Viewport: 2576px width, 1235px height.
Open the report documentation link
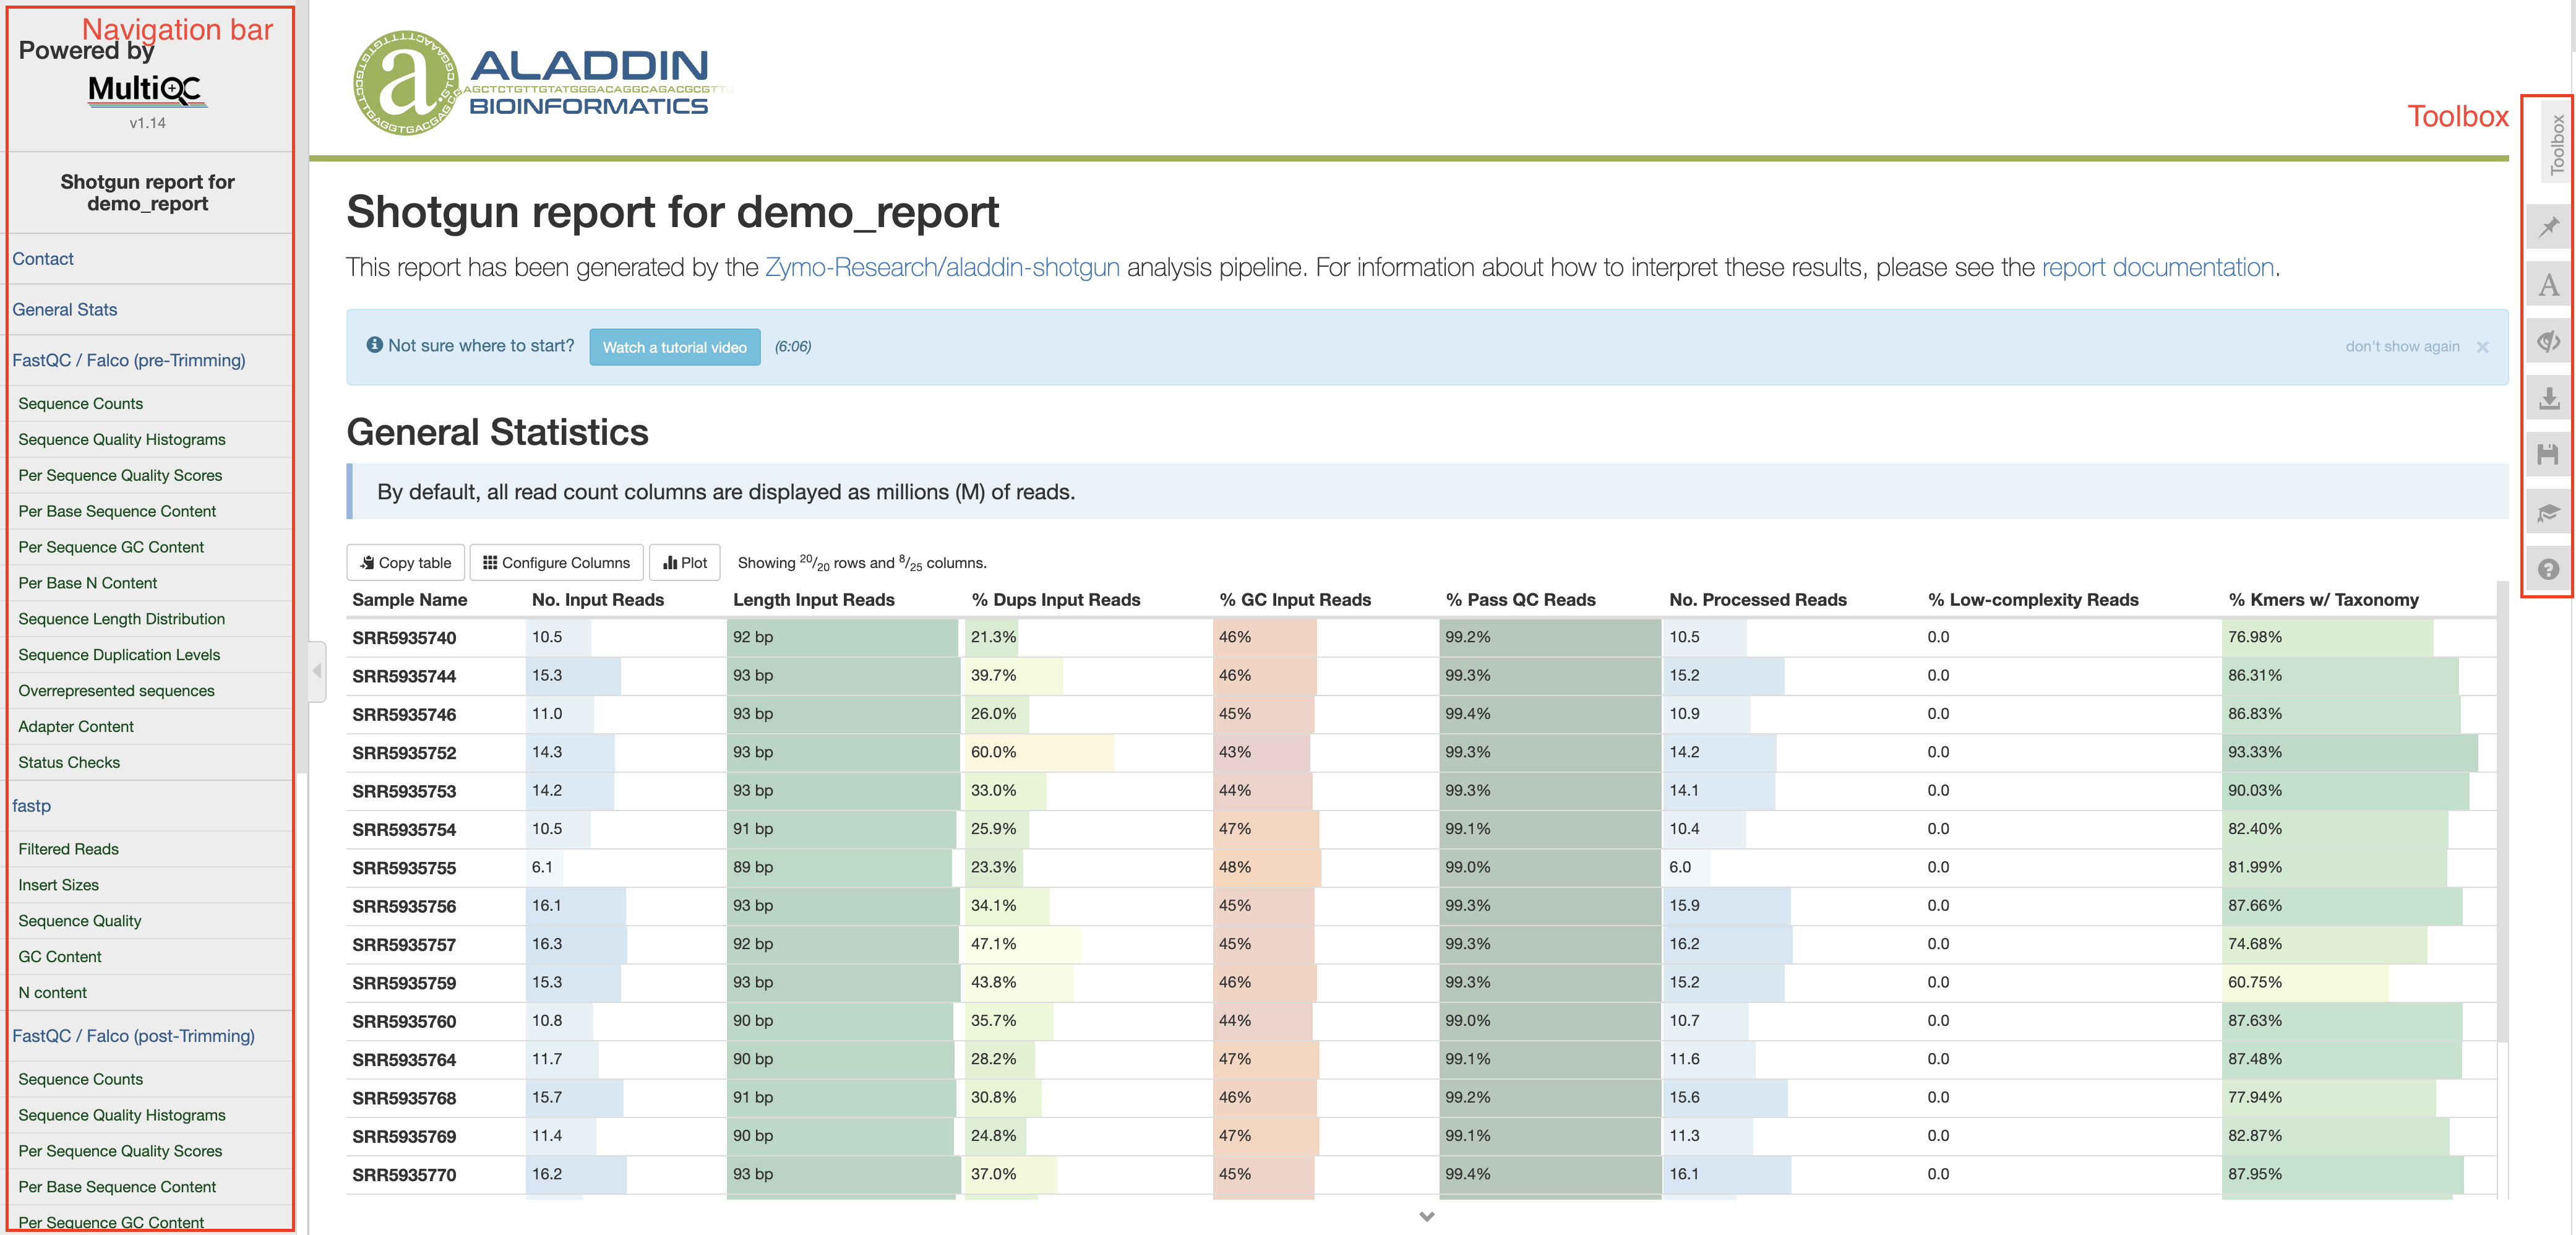(2157, 268)
